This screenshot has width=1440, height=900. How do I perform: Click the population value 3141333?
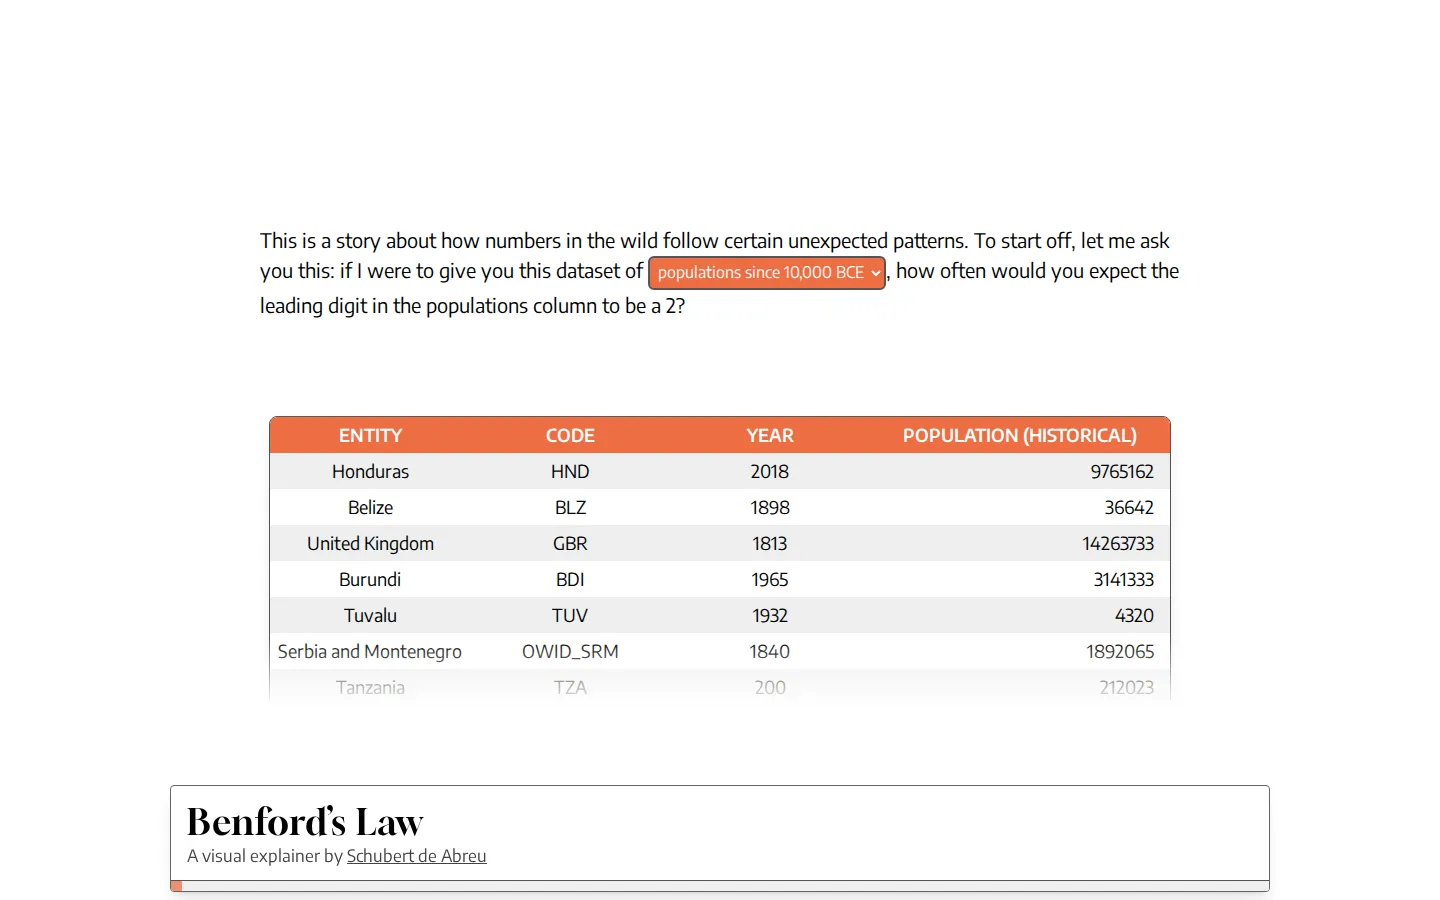coord(1124,579)
